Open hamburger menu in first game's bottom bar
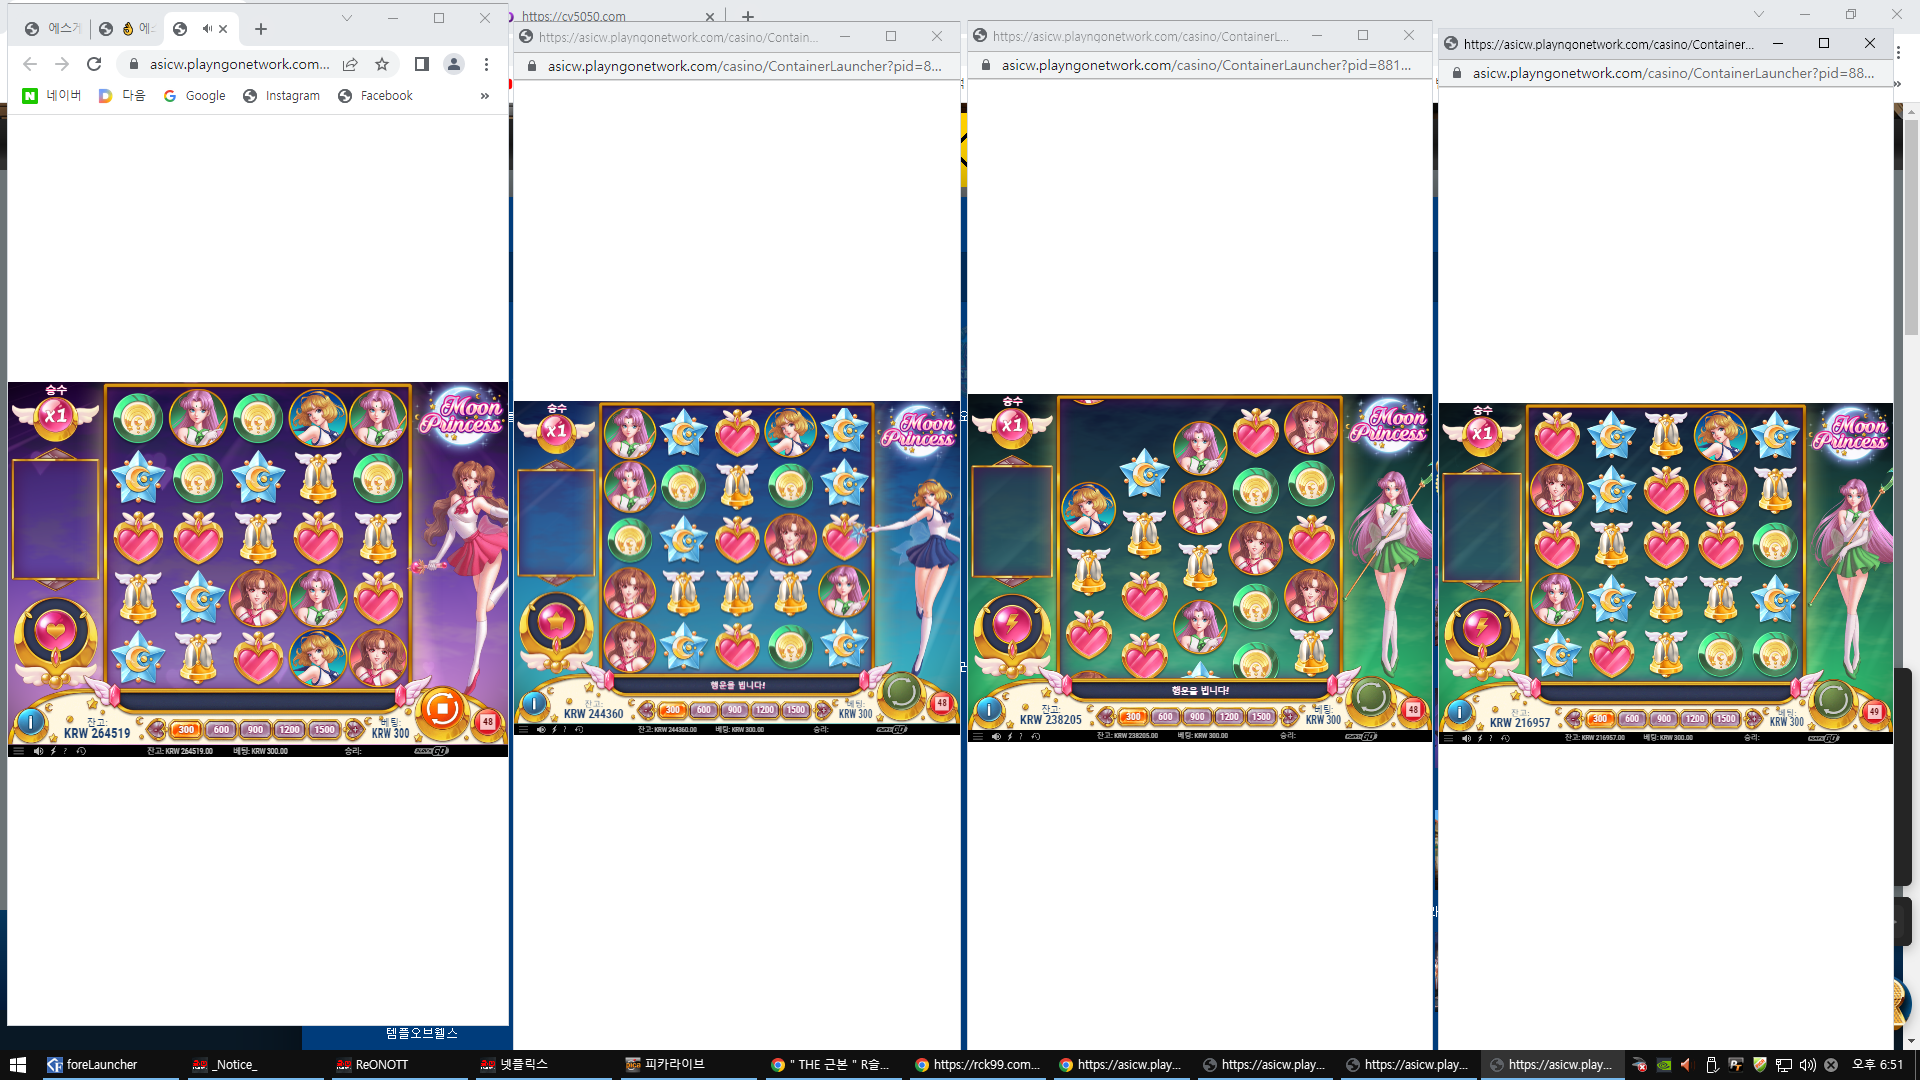This screenshot has height=1080, width=1920. point(18,751)
